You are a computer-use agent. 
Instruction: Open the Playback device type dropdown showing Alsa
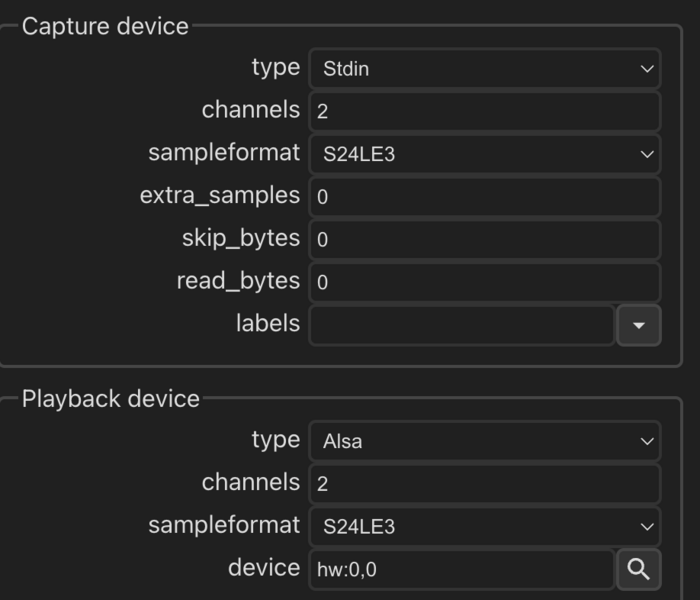484,441
